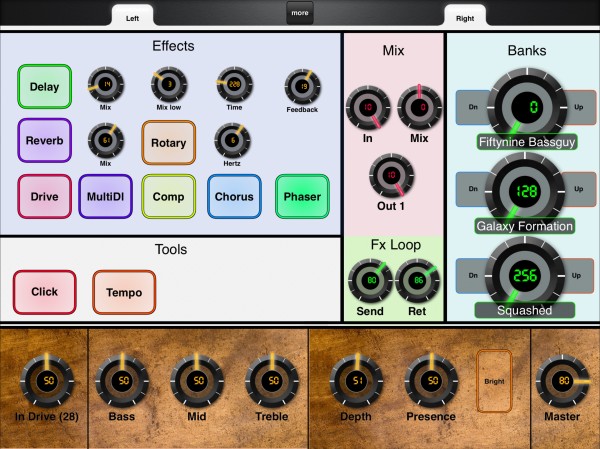Toggle the Reverb effect
Screen dimensions: 600x449
44,140
